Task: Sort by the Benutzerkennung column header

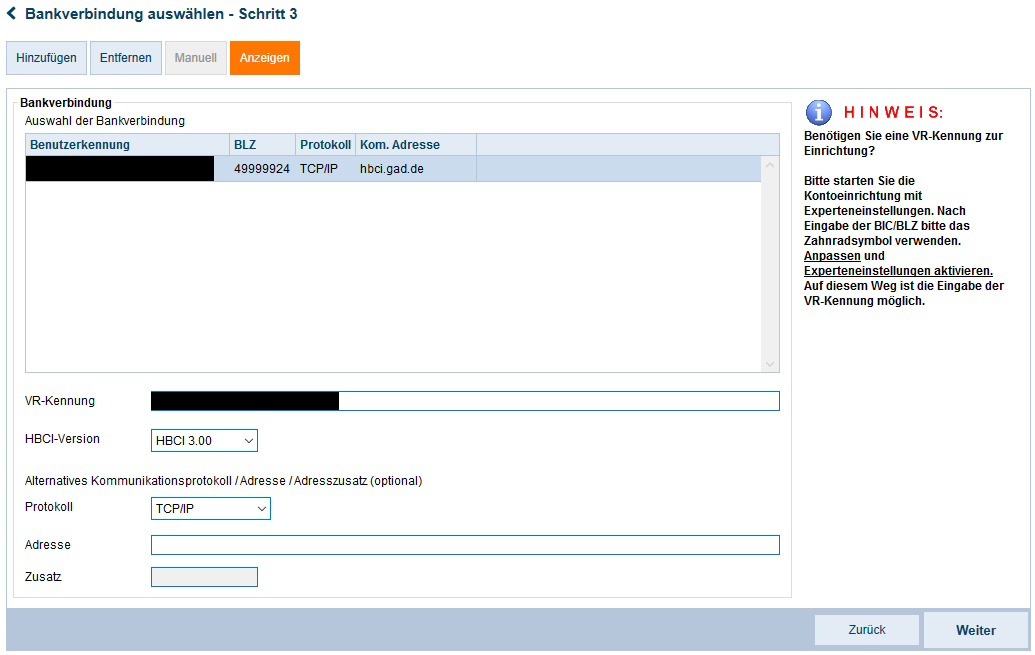Action: pyautogui.click(x=127, y=145)
